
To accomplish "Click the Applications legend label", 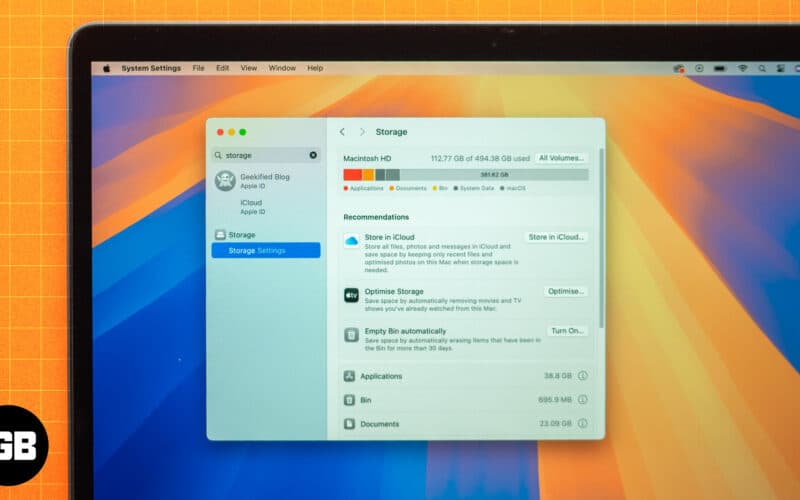I will [366, 188].
